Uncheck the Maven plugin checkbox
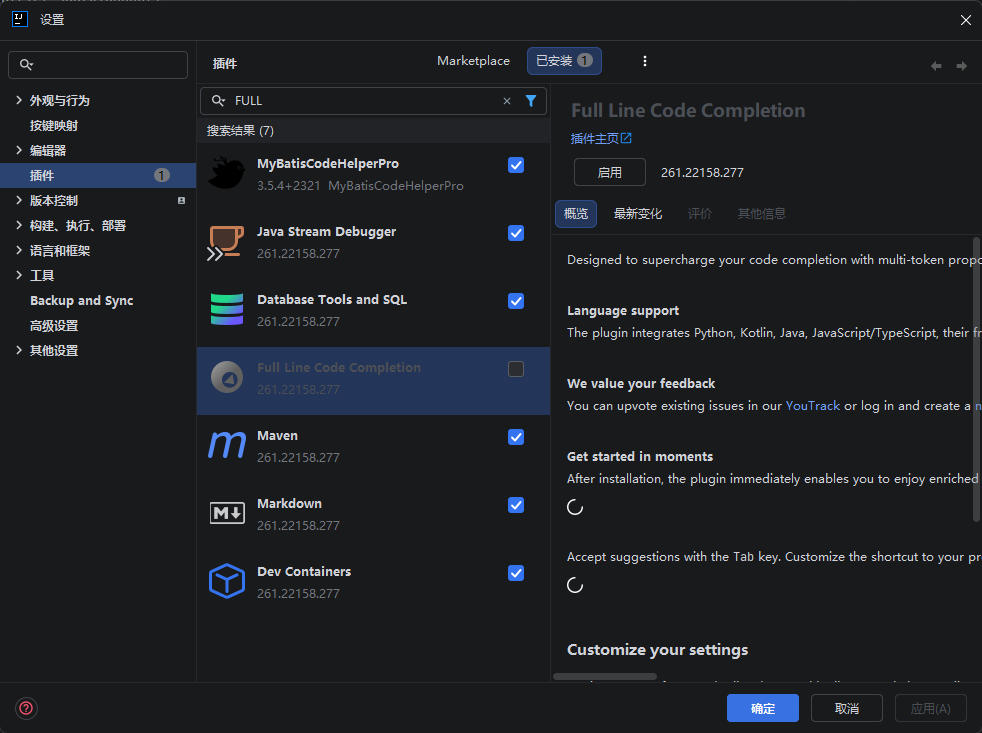982x733 pixels. pos(516,437)
